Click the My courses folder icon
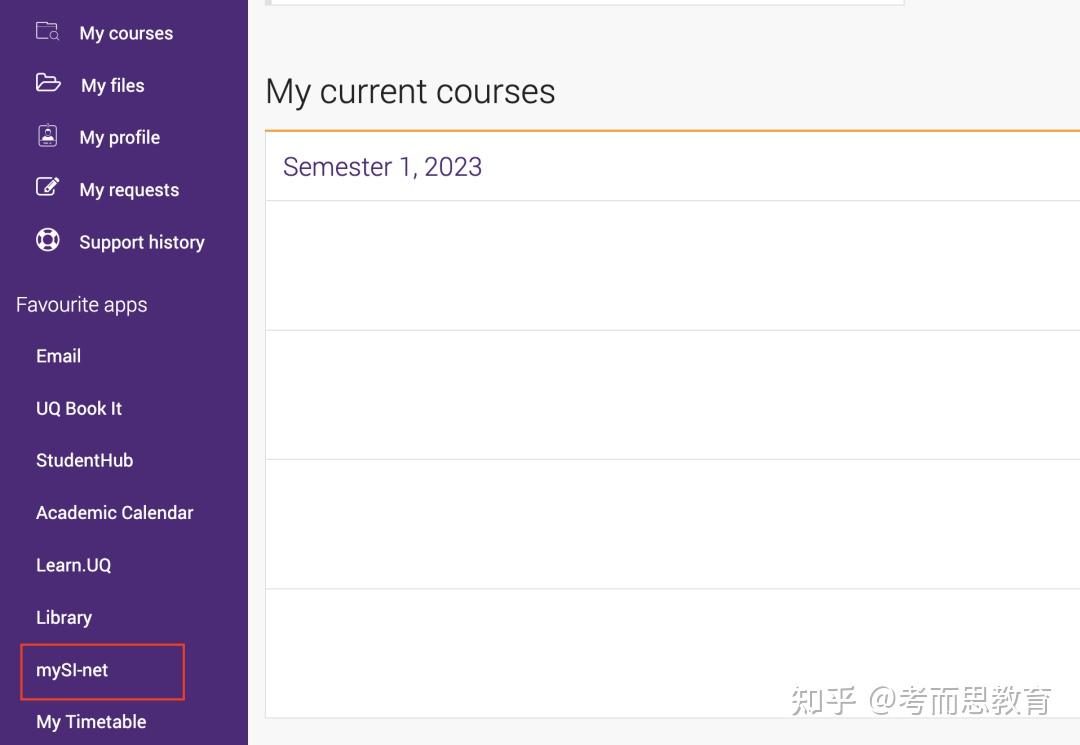Viewport: 1080px width, 745px height. [47, 32]
